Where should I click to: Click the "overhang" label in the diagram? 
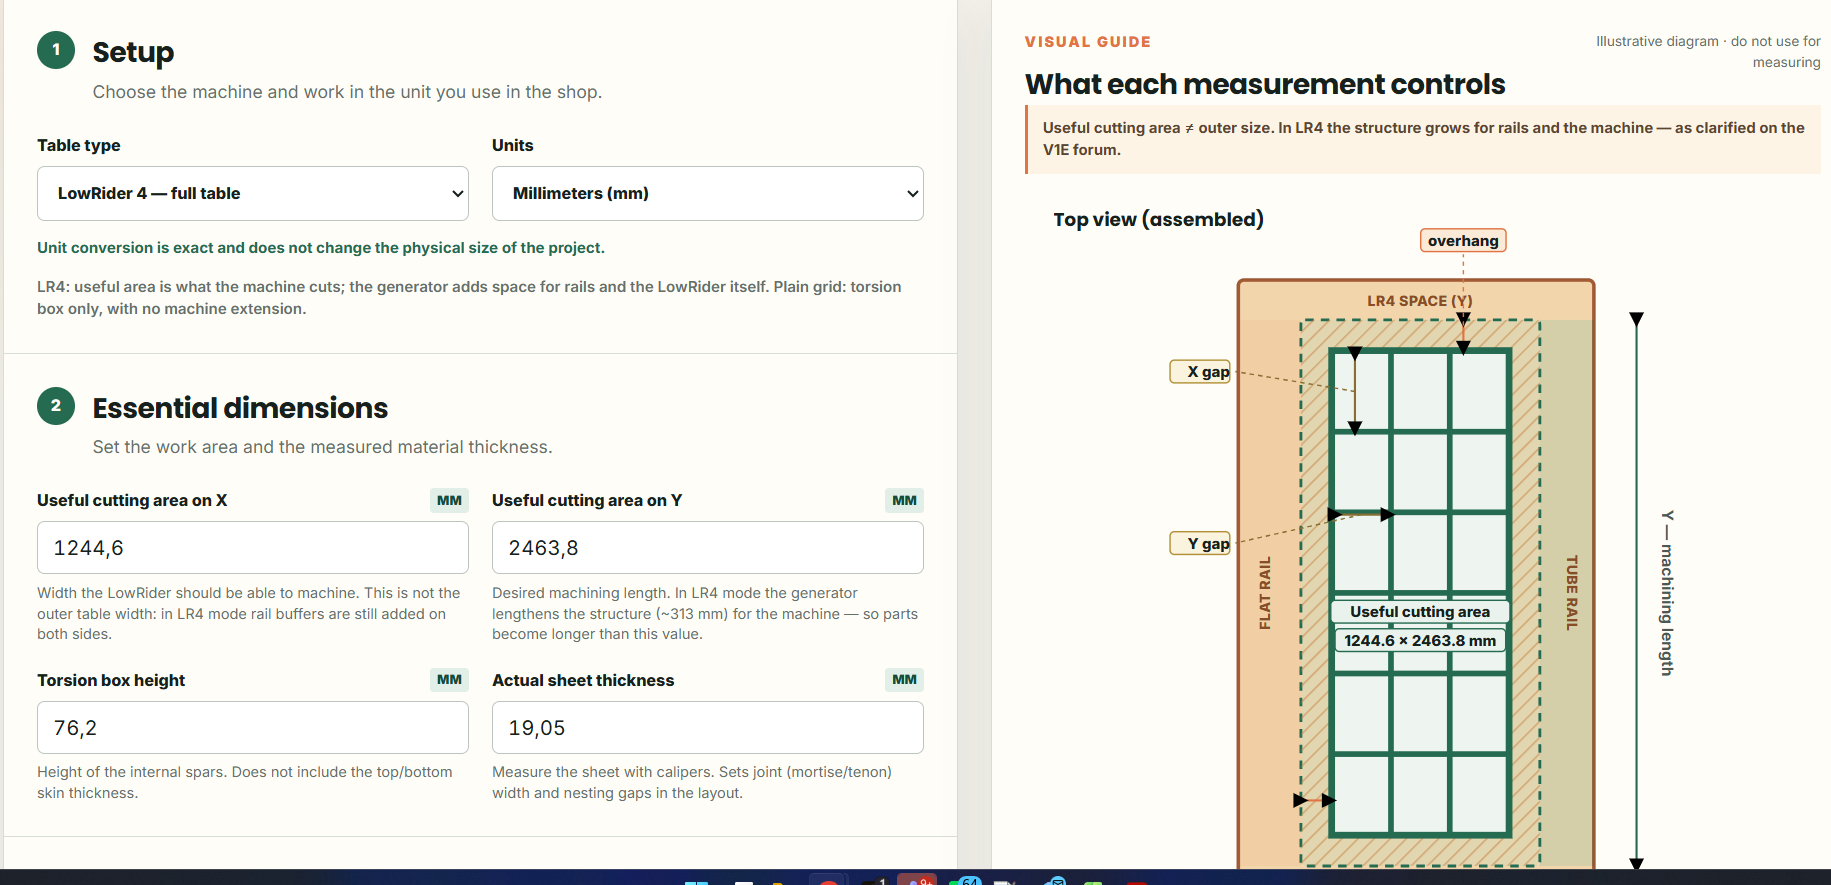coord(1463,241)
